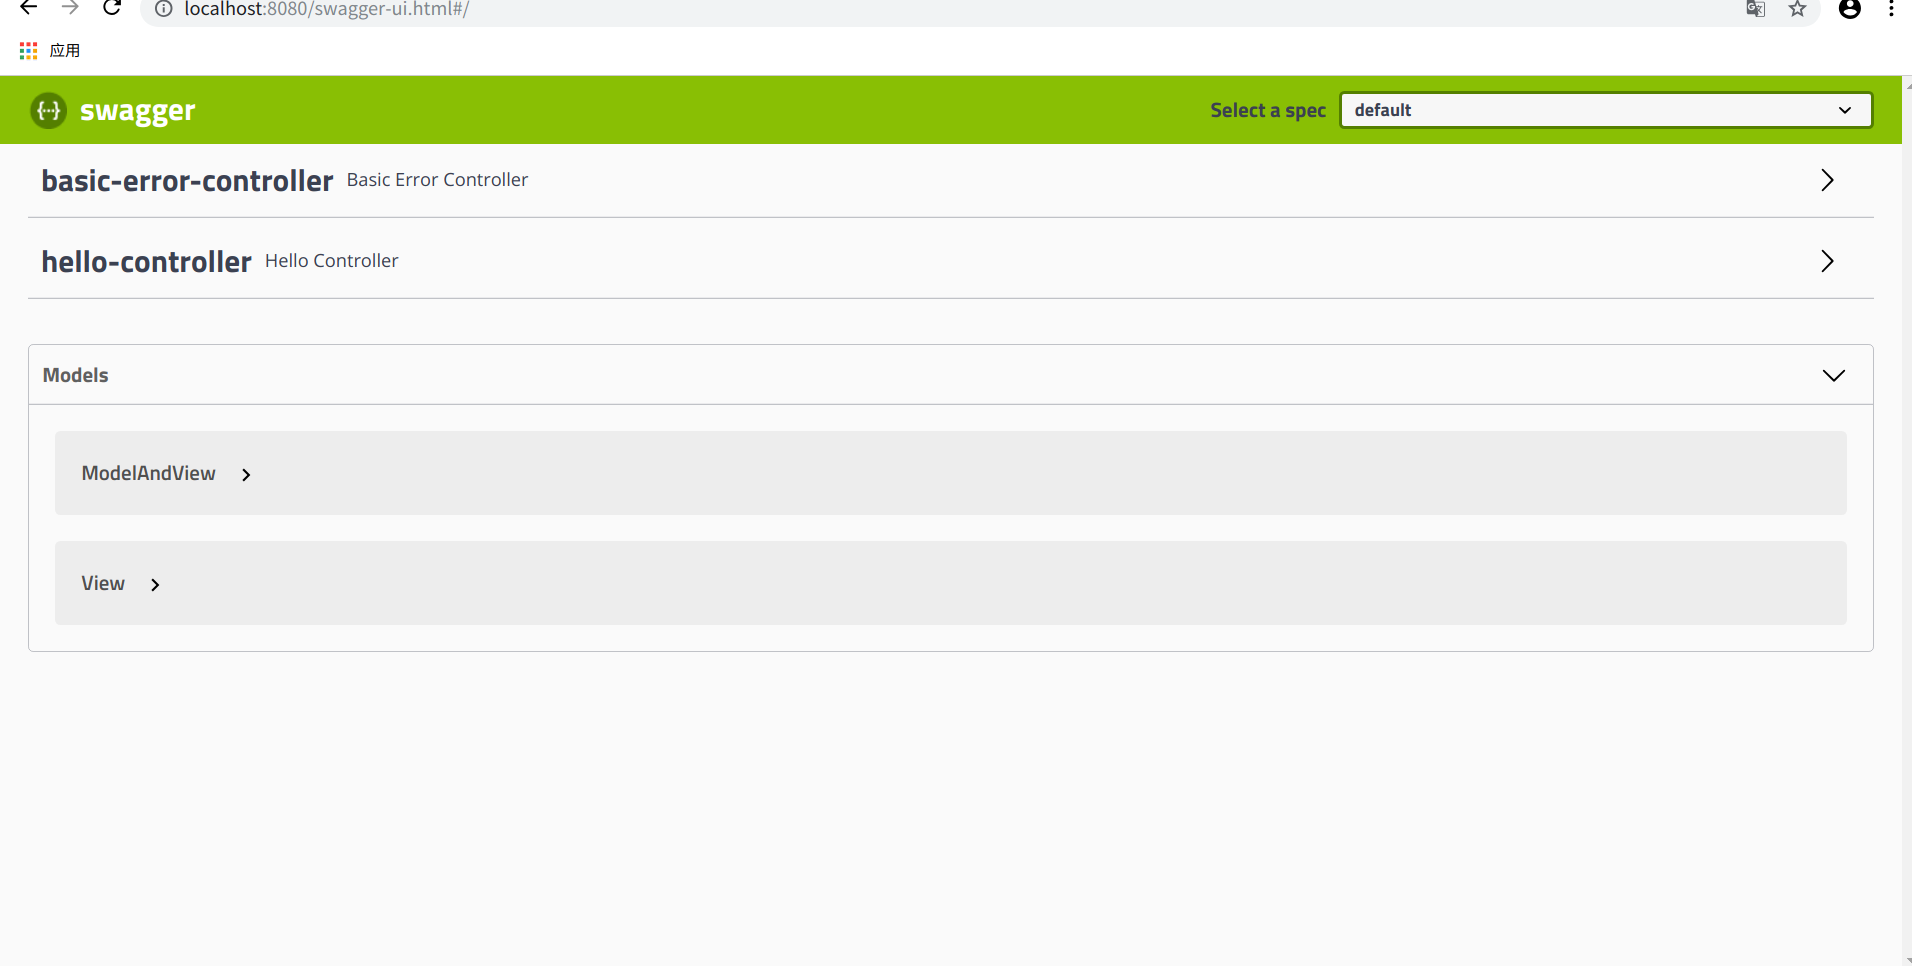Viewport: 1912px width, 966px height.
Task: Open the apps grid shortcut in bookmarks bar
Action: coord(28,50)
